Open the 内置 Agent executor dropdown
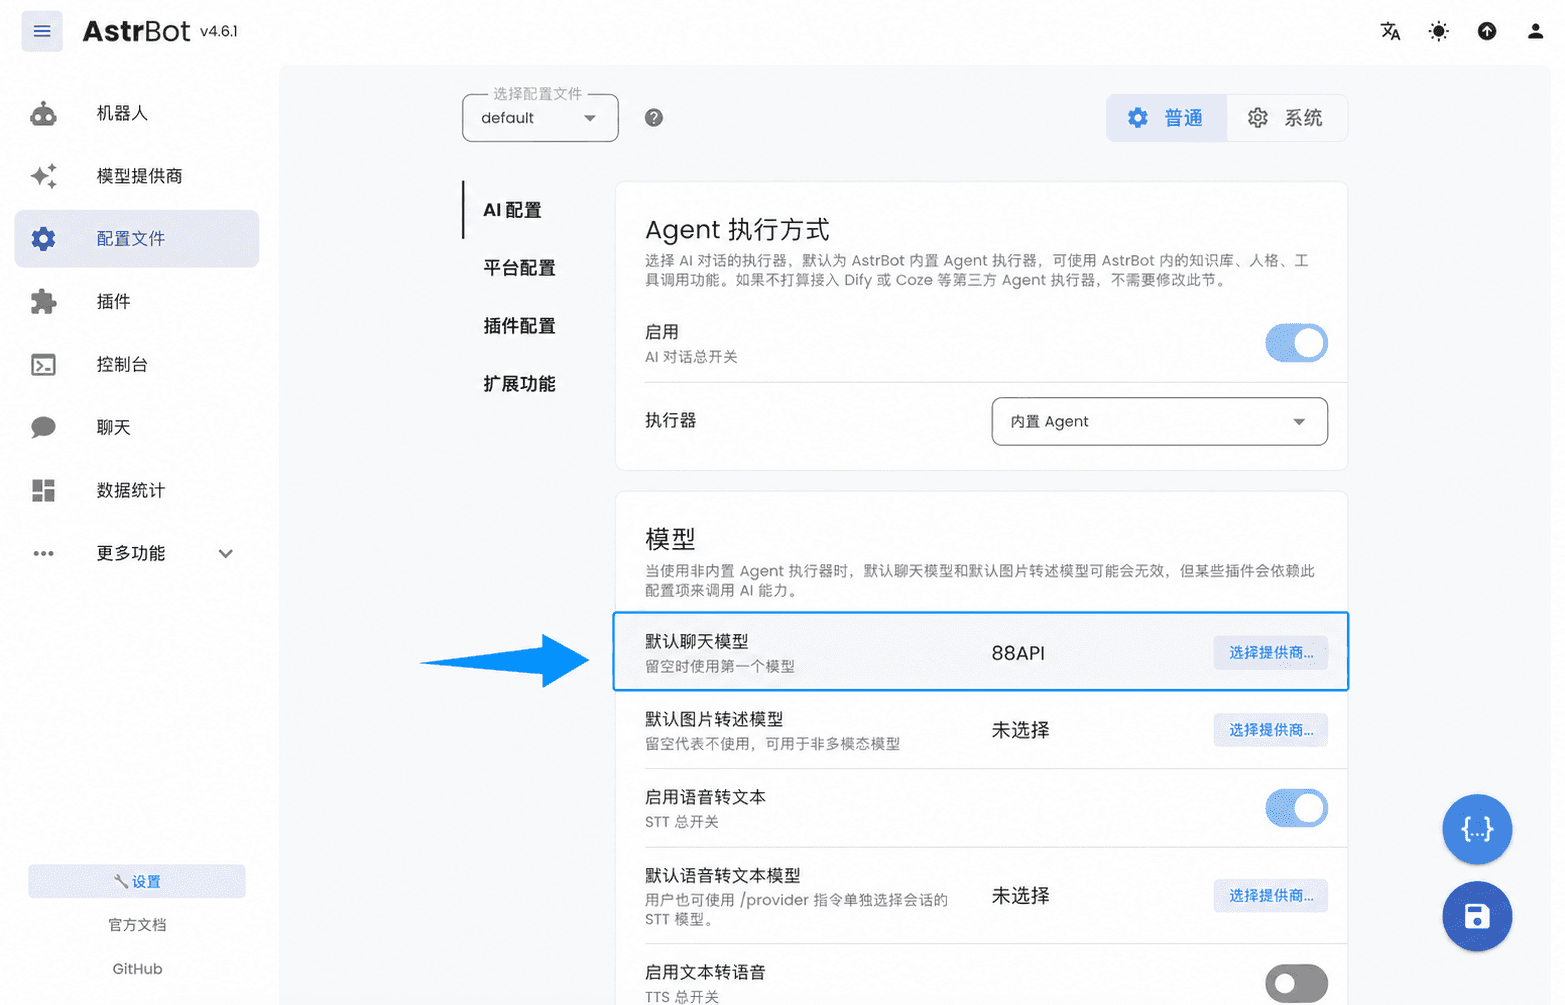Screen dimensions: 1565x1005 1159,421
